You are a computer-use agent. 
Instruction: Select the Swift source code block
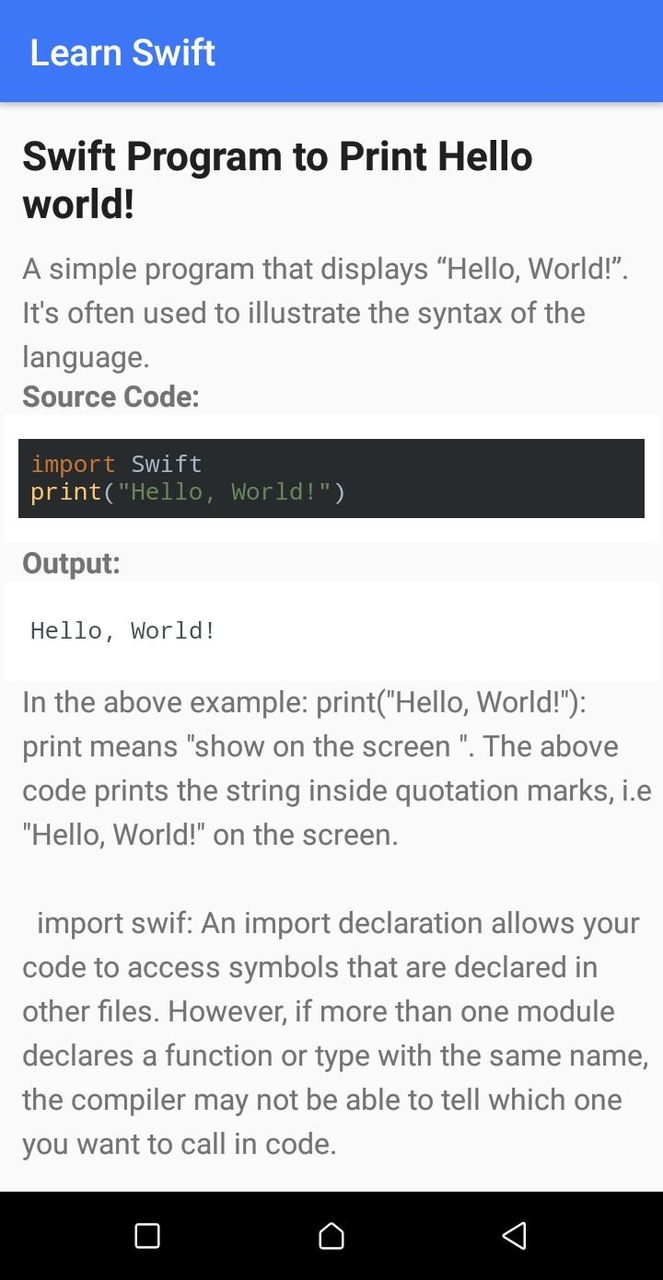(331, 478)
